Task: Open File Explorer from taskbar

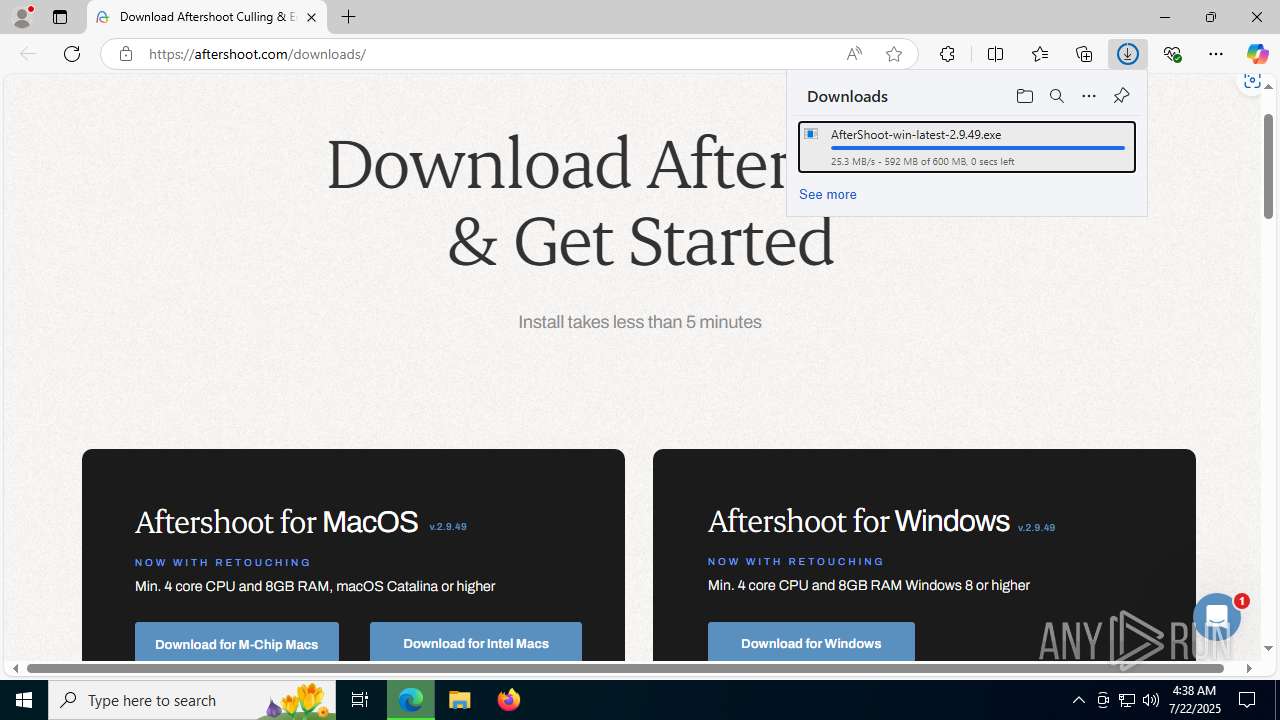Action: tap(460, 700)
